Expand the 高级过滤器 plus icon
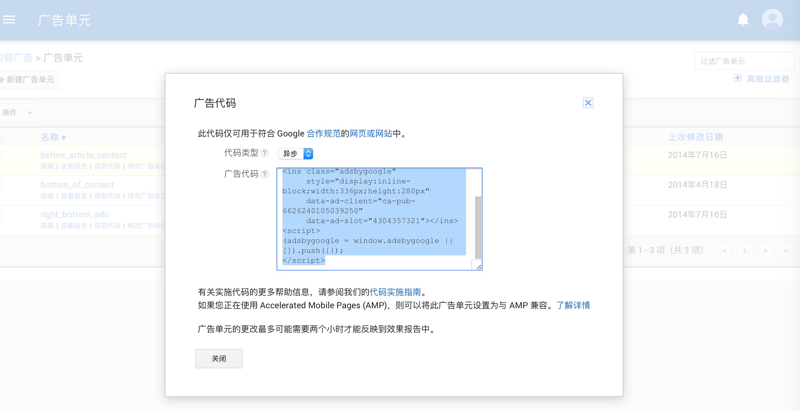 (x=737, y=78)
